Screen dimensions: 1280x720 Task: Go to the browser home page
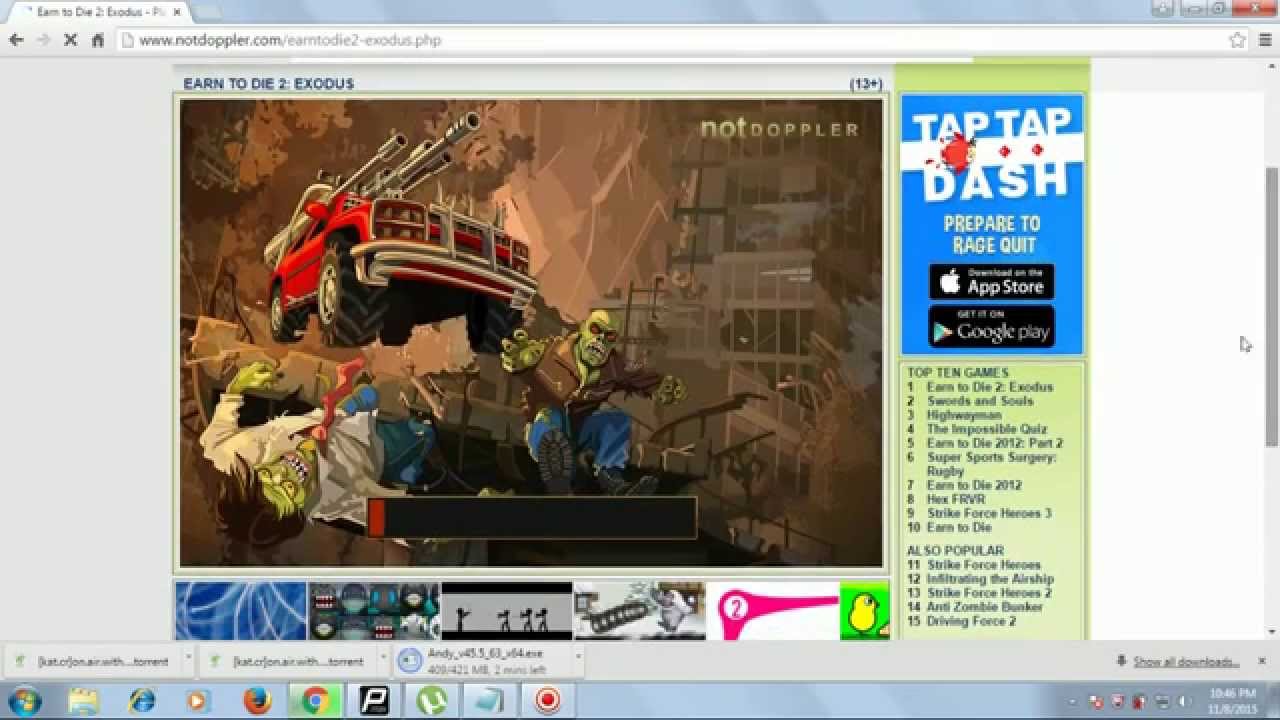click(98, 40)
